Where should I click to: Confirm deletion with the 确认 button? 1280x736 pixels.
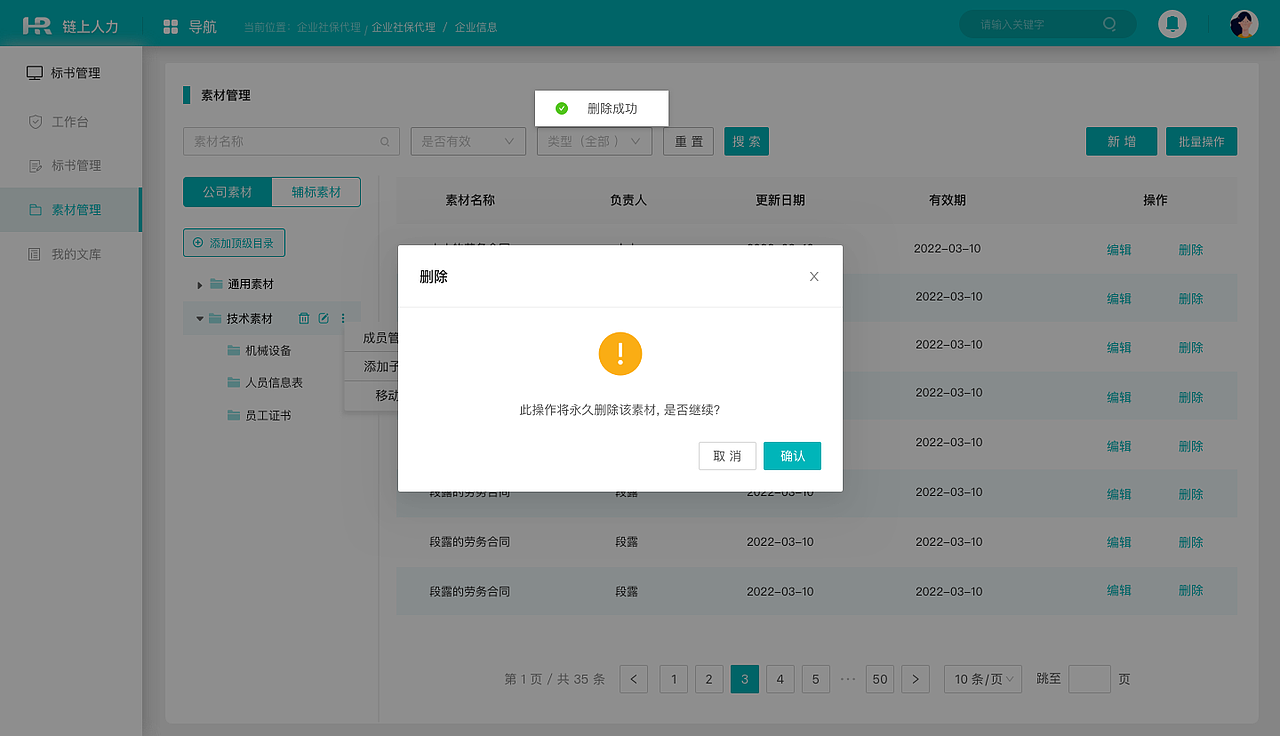click(x=792, y=455)
